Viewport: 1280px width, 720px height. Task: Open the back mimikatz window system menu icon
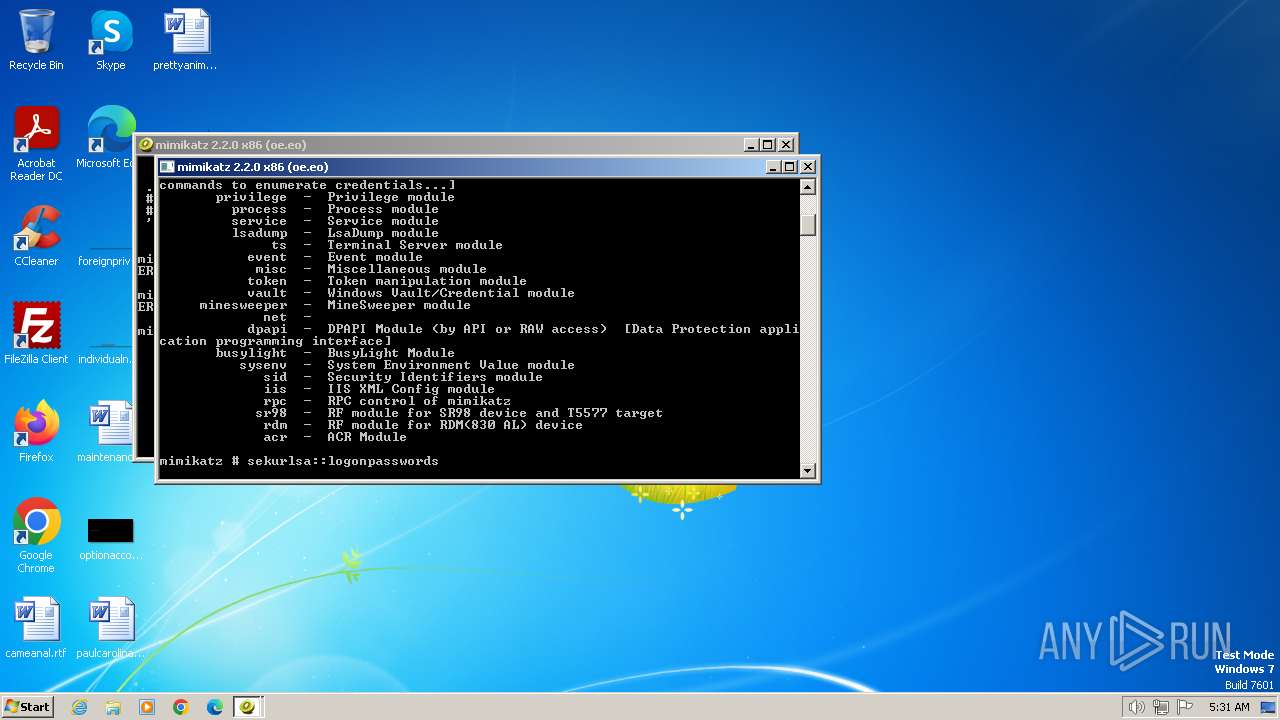click(x=146, y=145)
